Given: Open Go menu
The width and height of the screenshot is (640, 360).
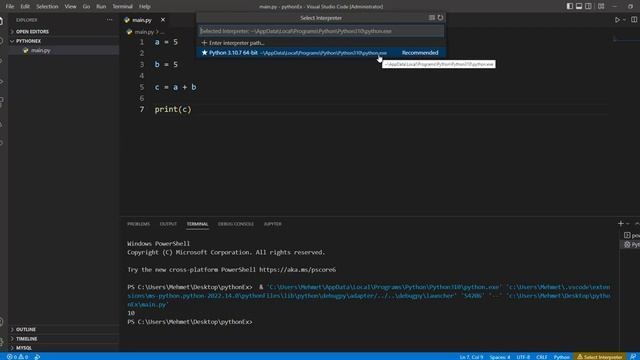Looking at the screenshot, I should [x=86, y=7].
